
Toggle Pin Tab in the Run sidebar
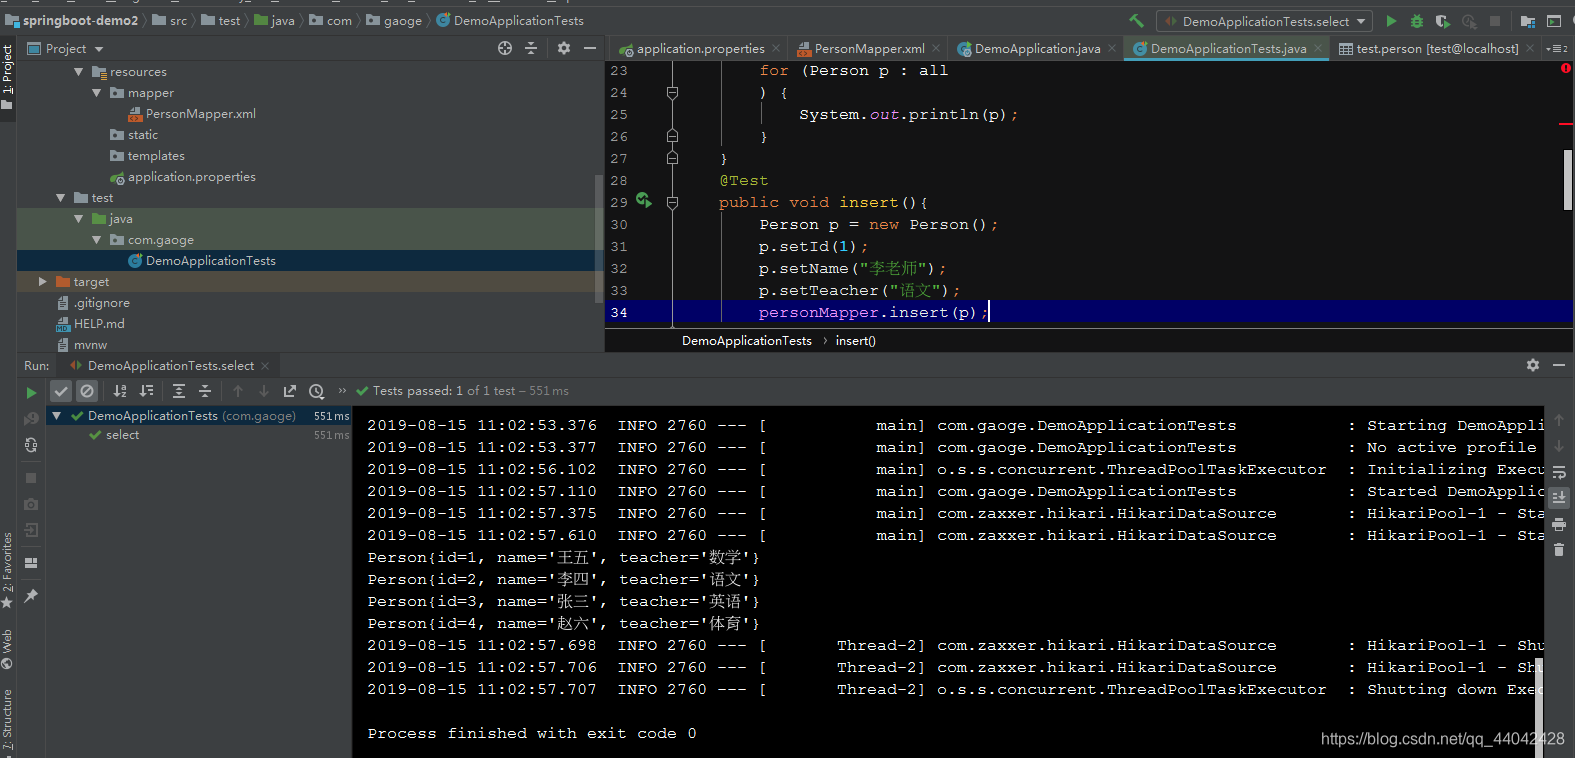[31, 596]
